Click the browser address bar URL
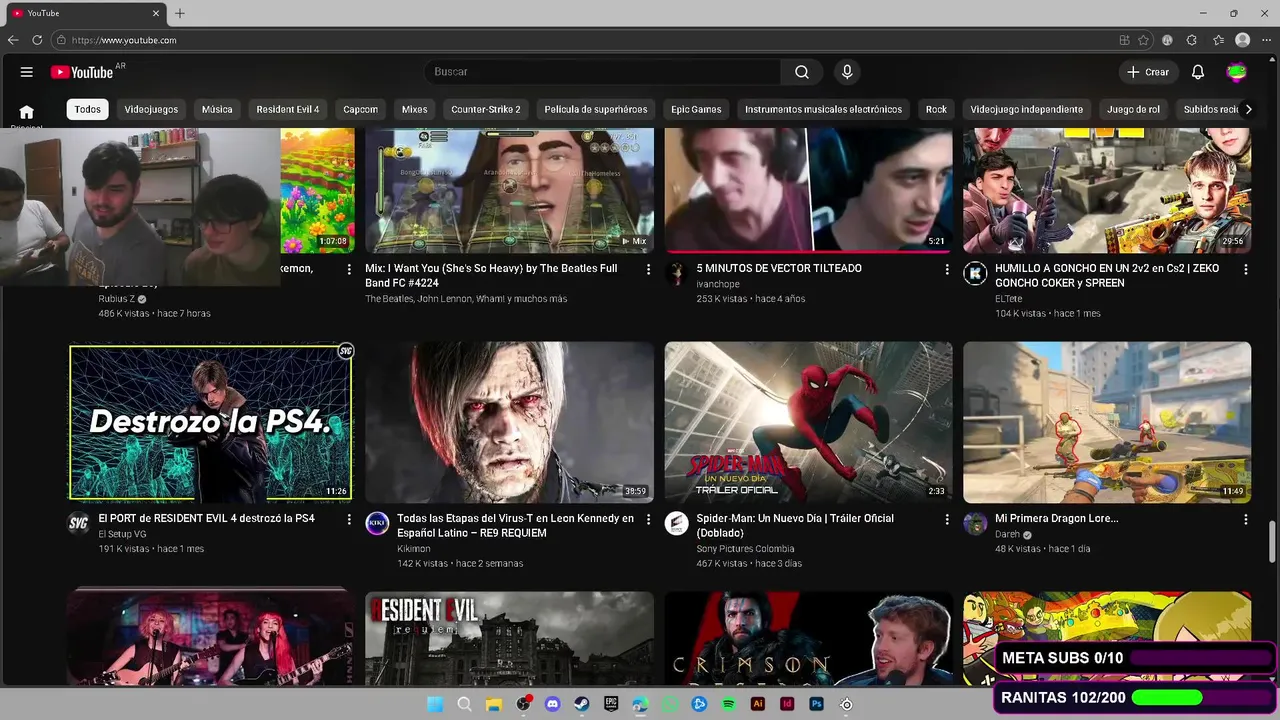The width and height of the screenshot is (1280, 720). click(124, 40)
